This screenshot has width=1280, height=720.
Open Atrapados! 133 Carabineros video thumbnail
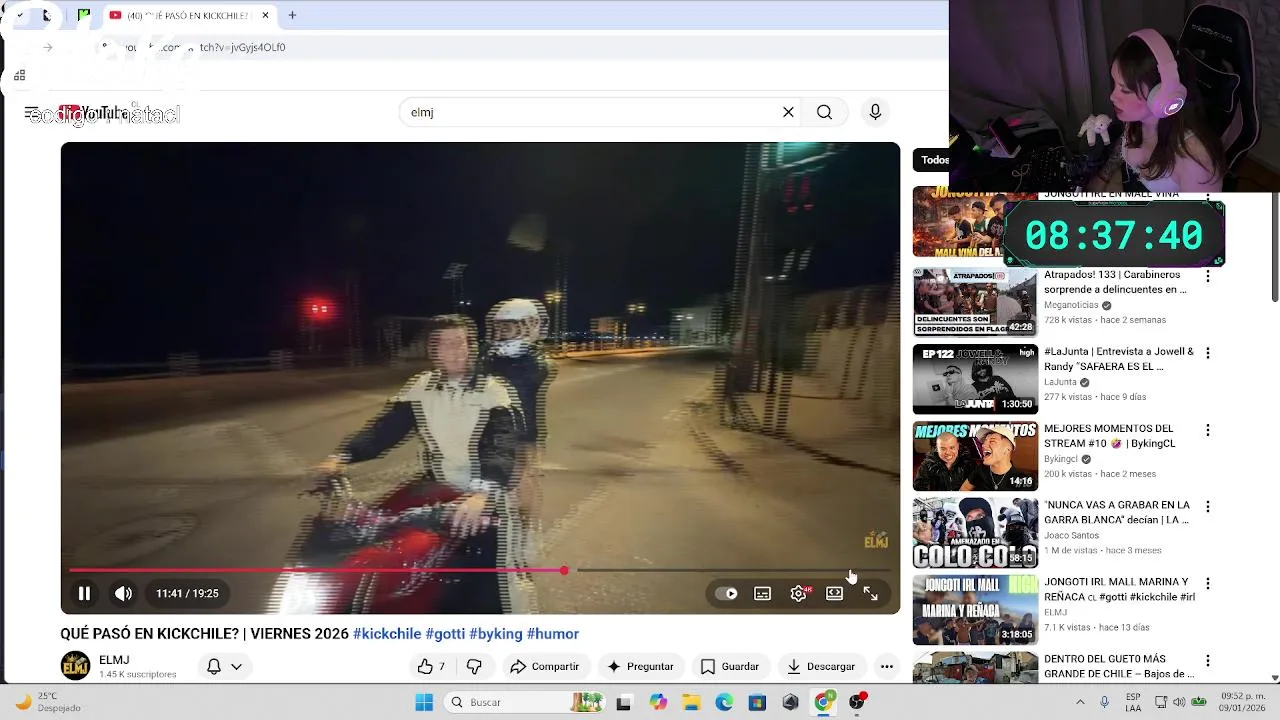(x=975, y=302)
